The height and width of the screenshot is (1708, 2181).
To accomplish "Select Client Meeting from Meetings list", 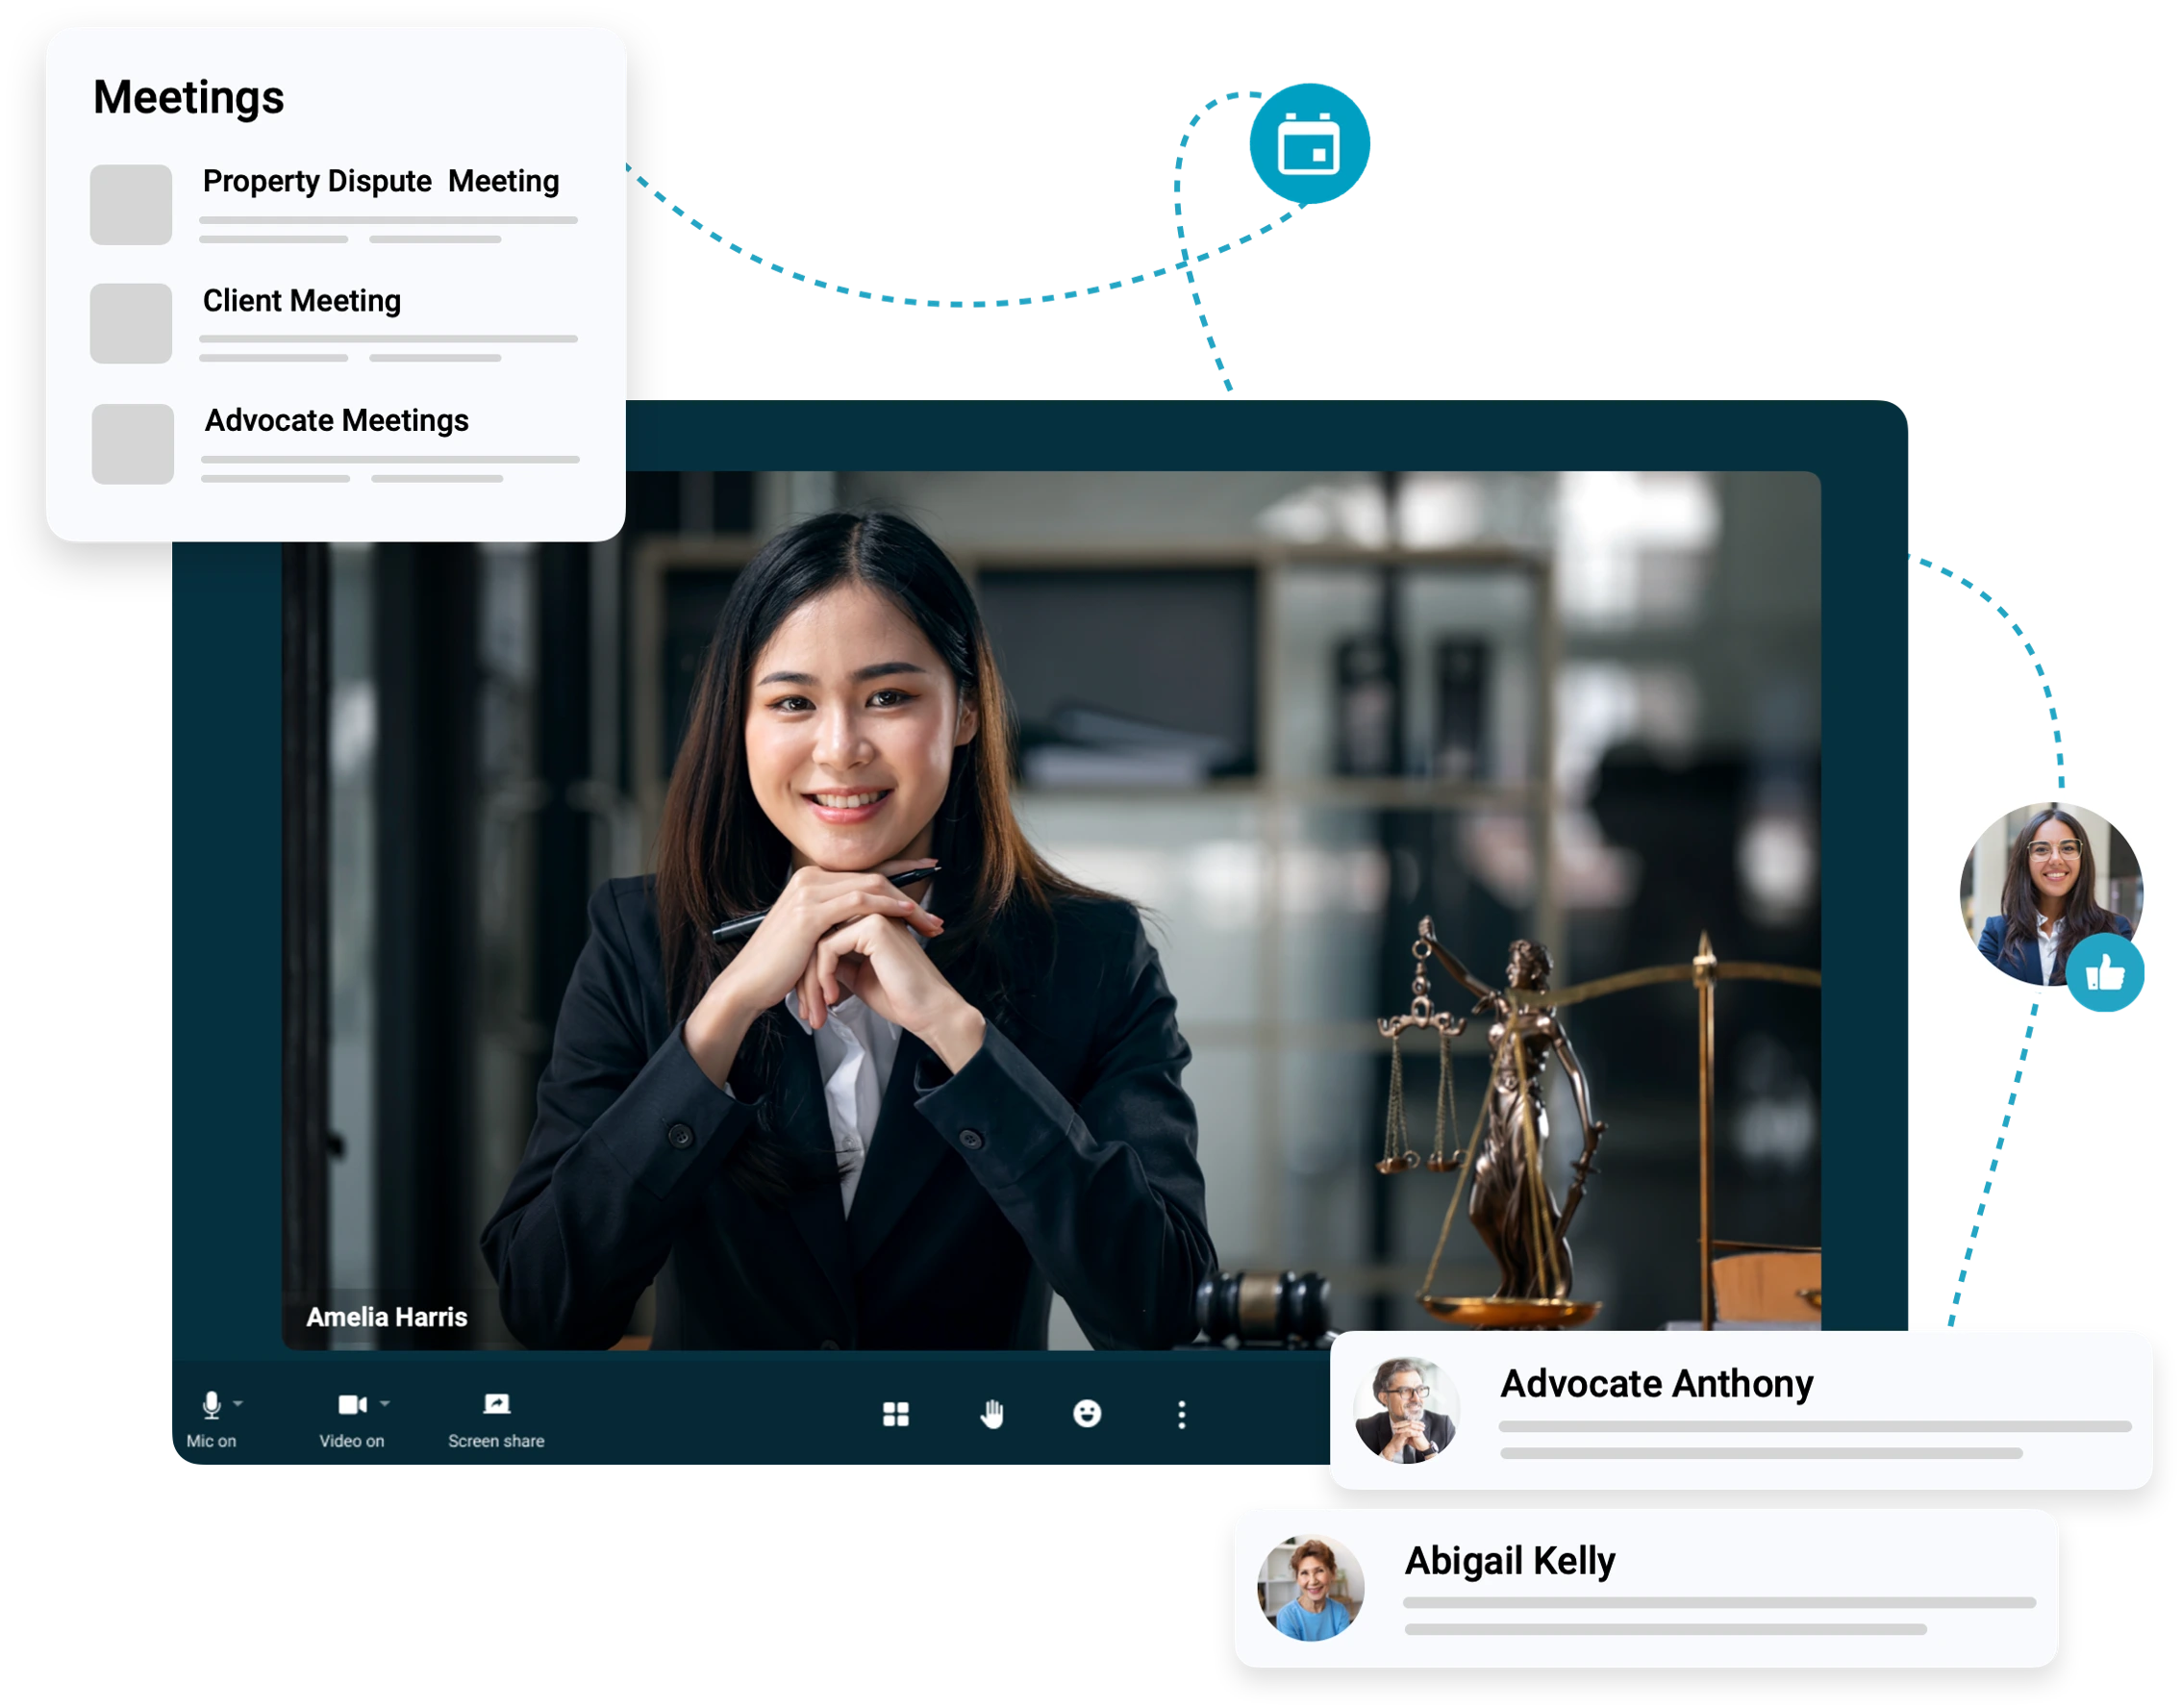I will 301,301.
